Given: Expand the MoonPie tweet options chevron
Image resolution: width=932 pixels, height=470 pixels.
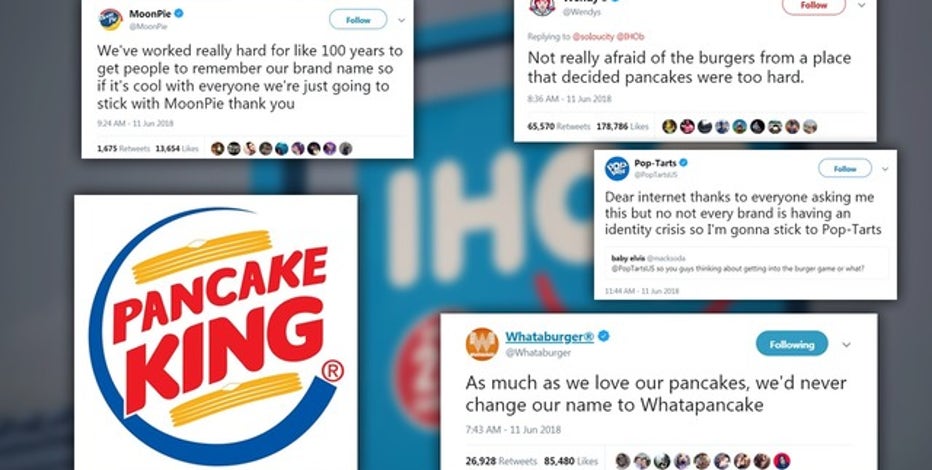Looking at the screenshot, I should (402, 20).
